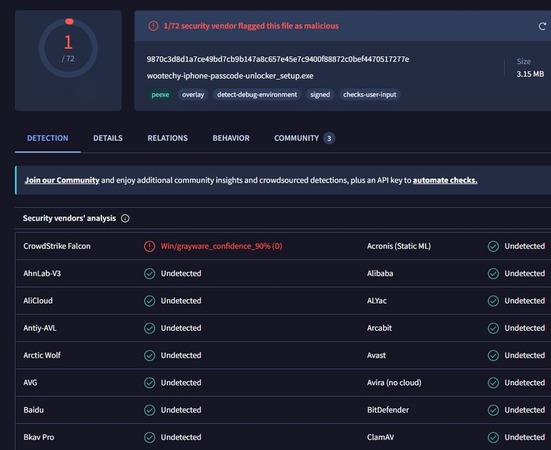551x450 pixels.
Task: Click the check icon for Arcabit
Action: 493,328
